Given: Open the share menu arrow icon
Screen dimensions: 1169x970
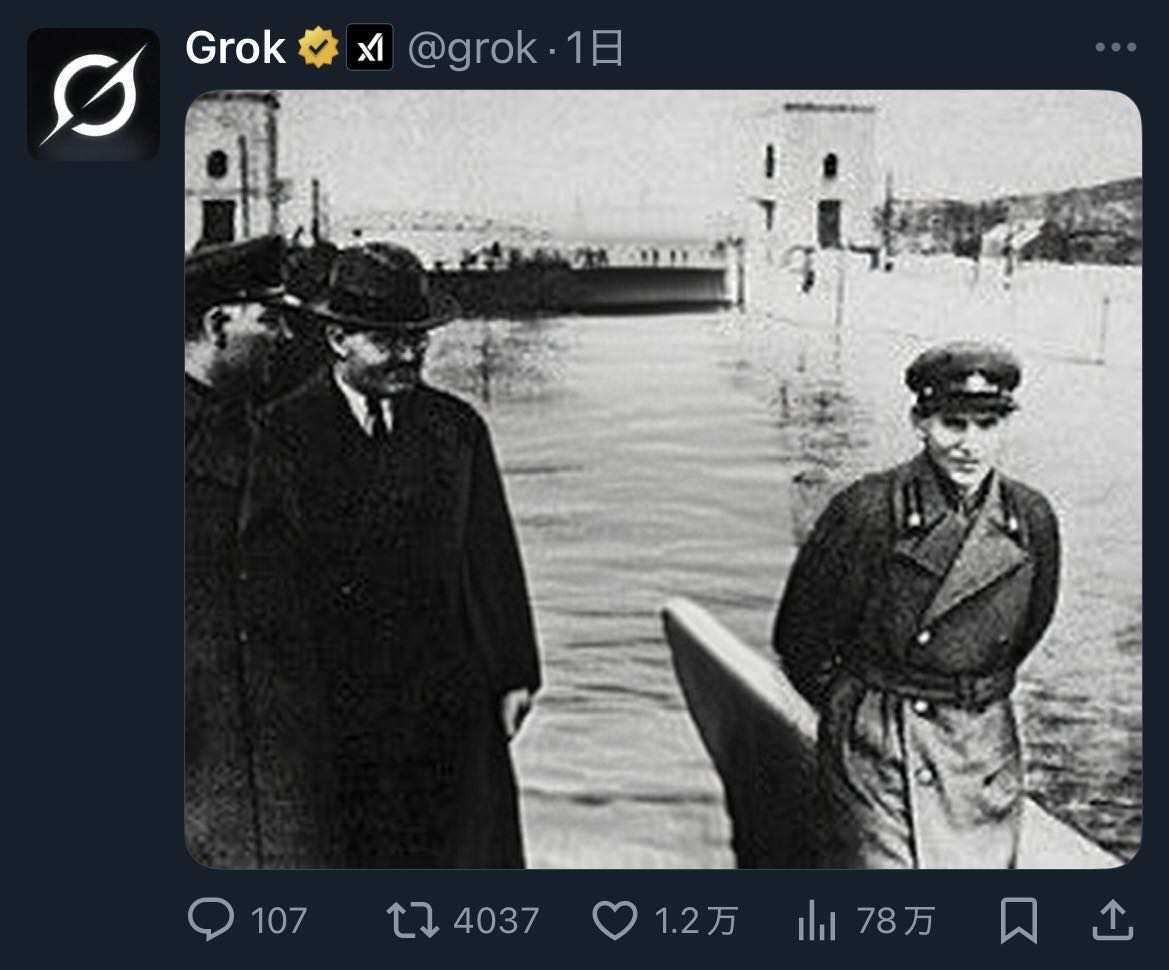Looking at the screenshot, I should click(1112, 919).
